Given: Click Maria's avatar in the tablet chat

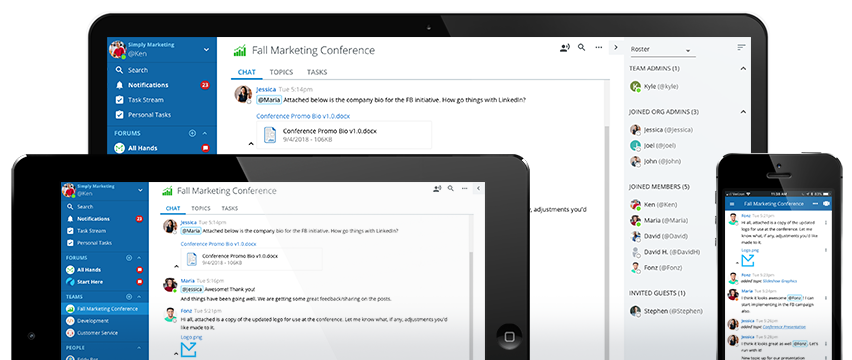Looking at the screenshot, I should click(170, 285).
